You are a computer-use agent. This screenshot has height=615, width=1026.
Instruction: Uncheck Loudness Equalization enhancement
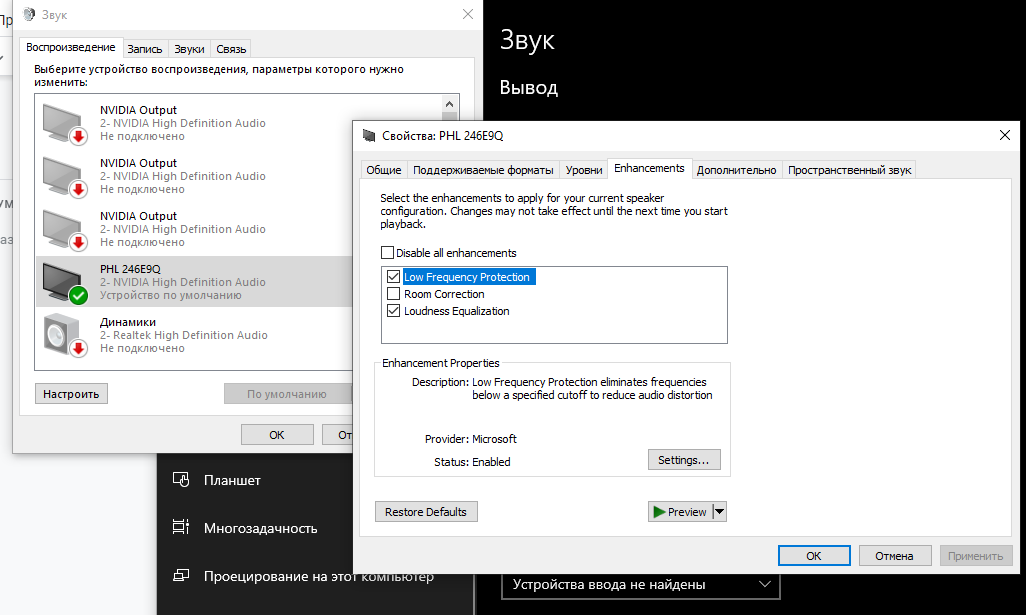[x=393, y=311]
